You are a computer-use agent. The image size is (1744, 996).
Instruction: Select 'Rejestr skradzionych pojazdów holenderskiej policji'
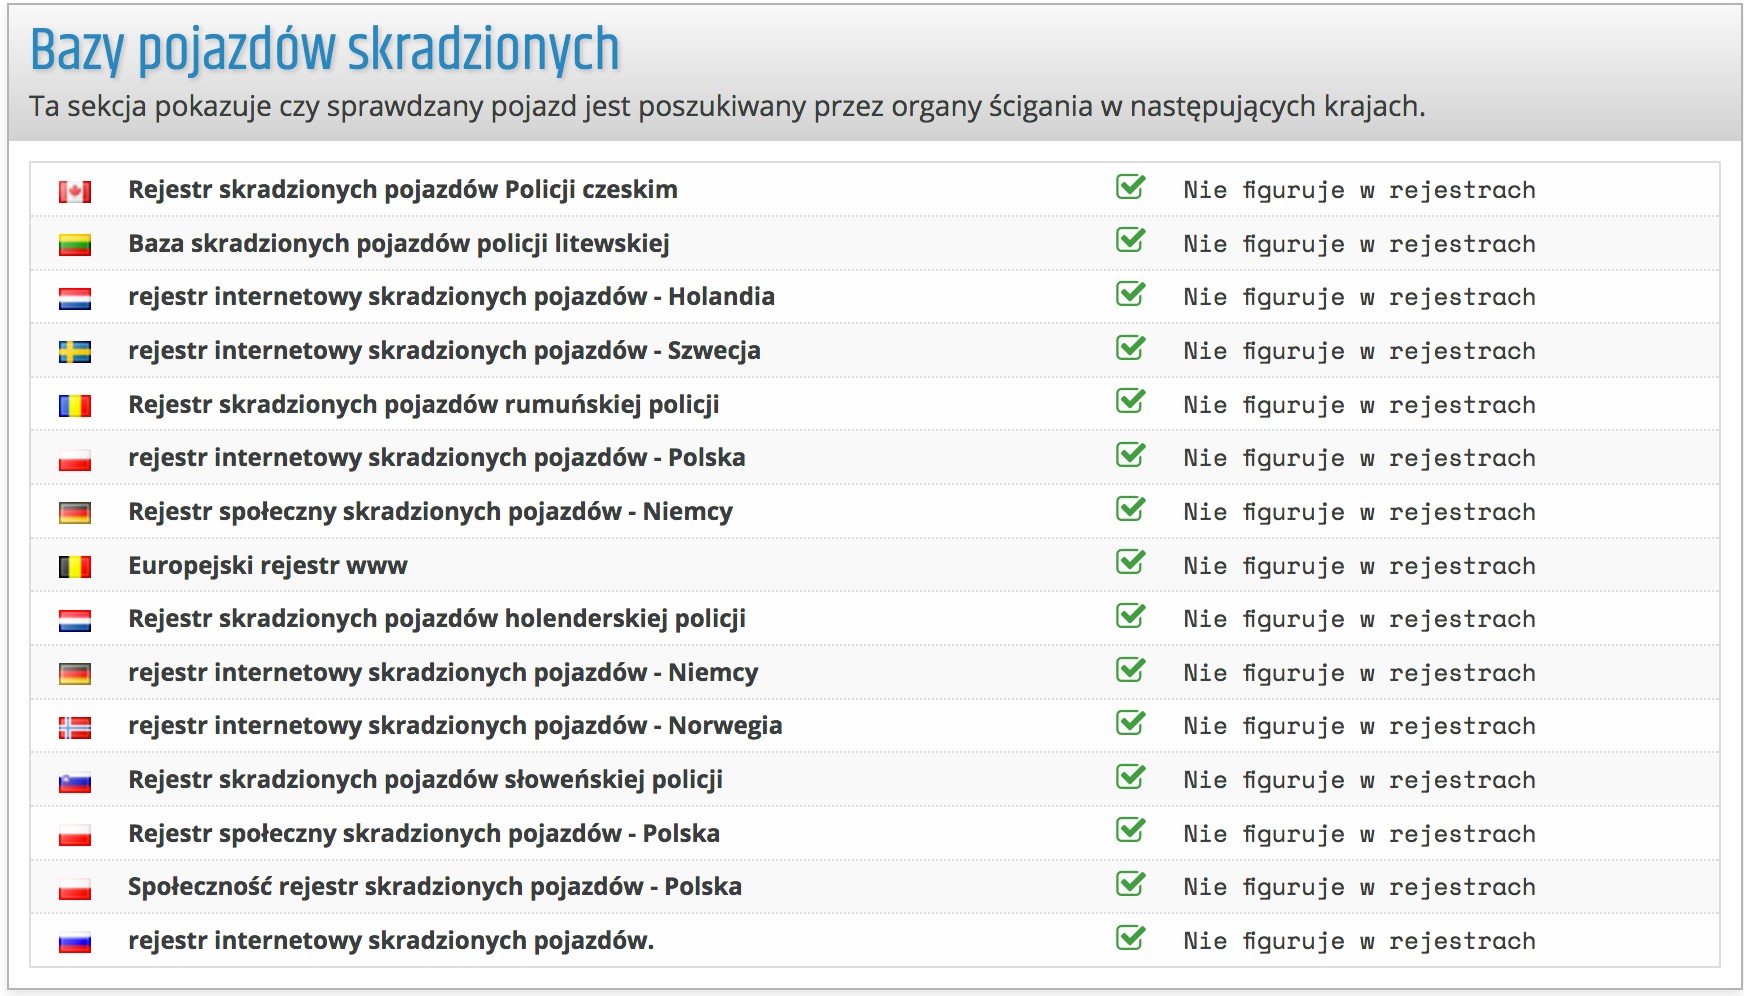coord(437,619)
